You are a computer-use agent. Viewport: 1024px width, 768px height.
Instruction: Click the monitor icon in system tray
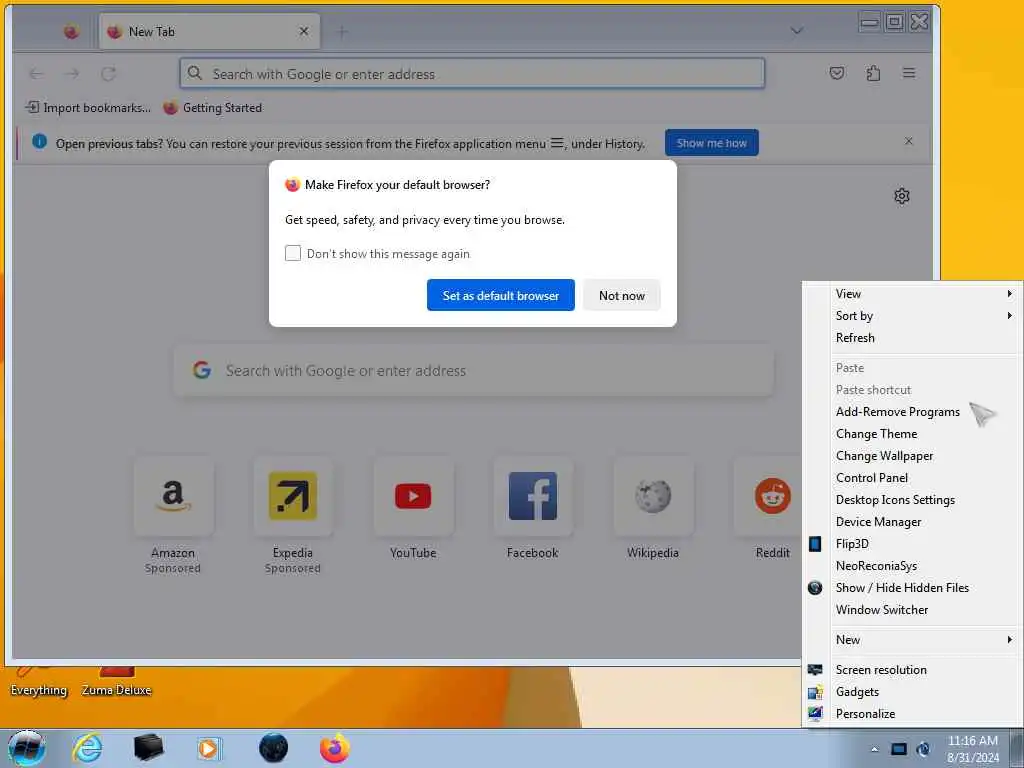click(899, 749)
